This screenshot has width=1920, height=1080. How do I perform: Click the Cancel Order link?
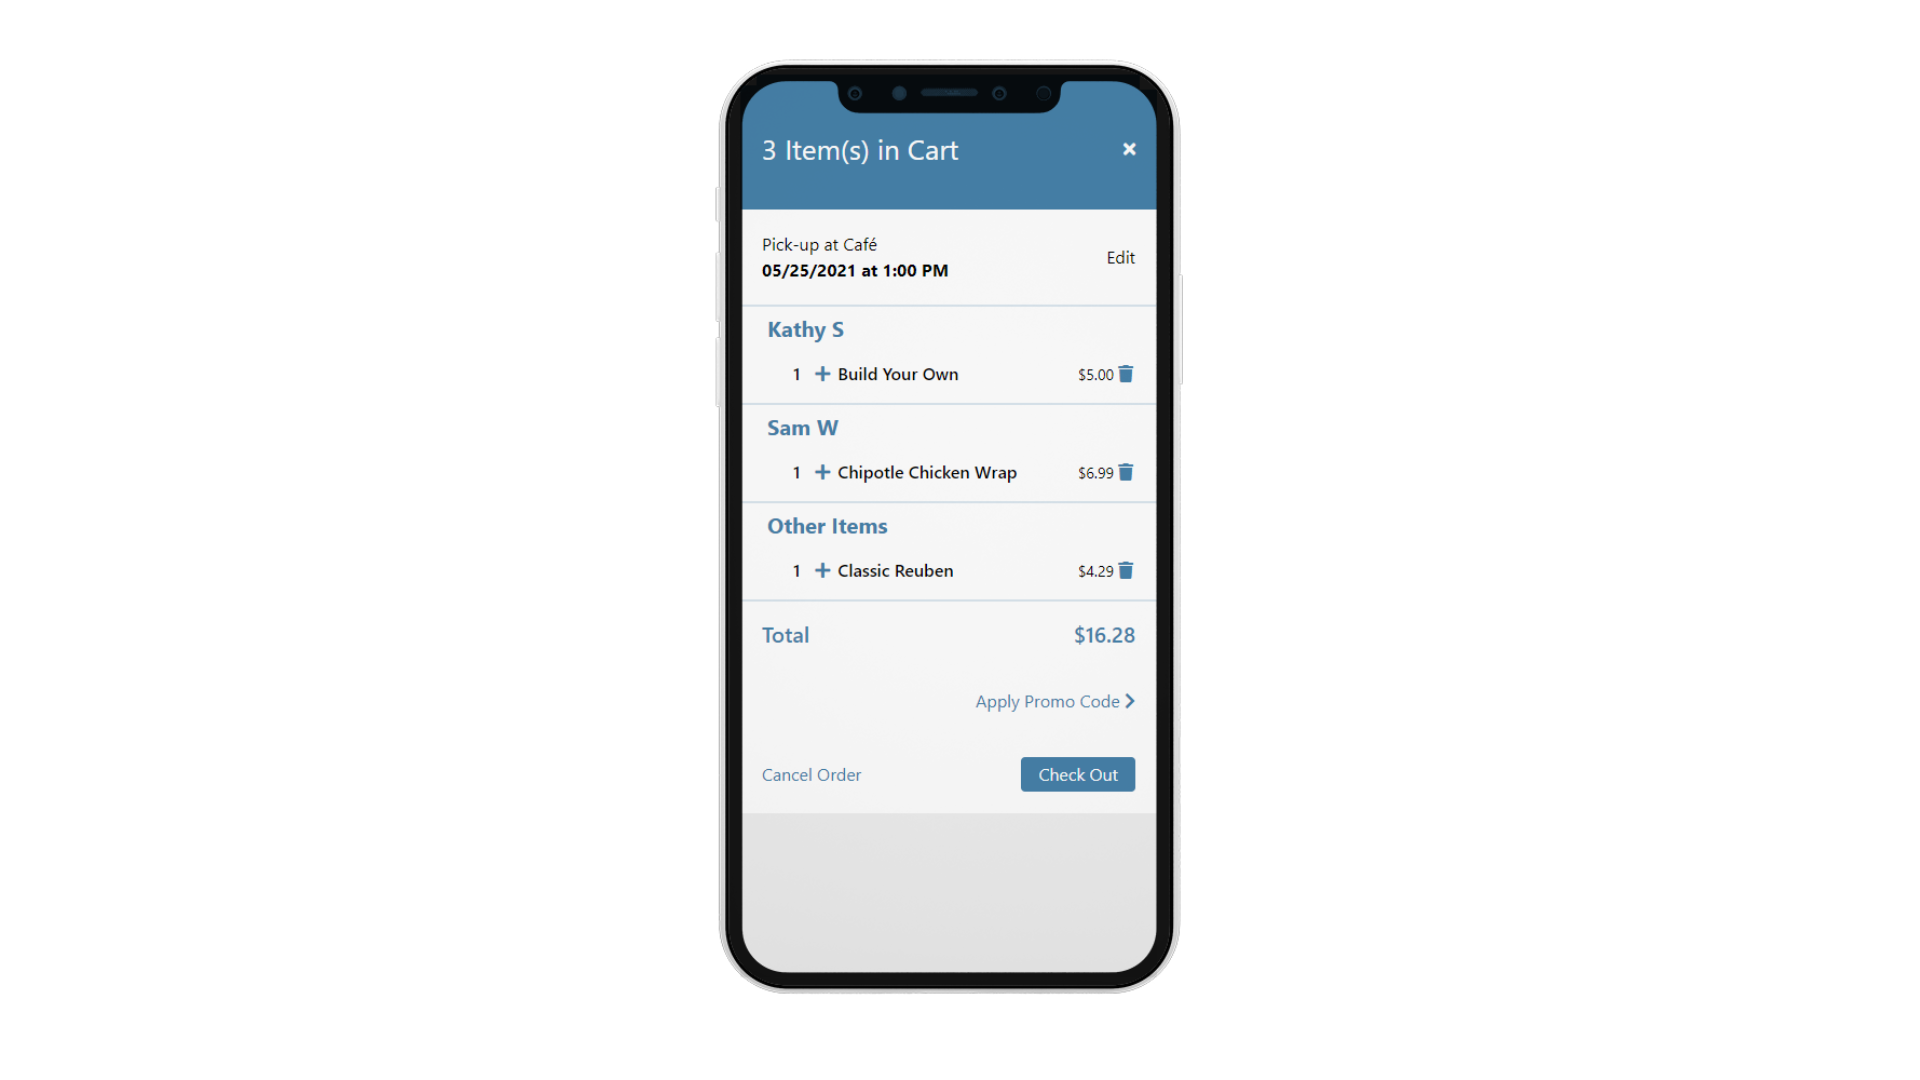click(x=812, y=774)
